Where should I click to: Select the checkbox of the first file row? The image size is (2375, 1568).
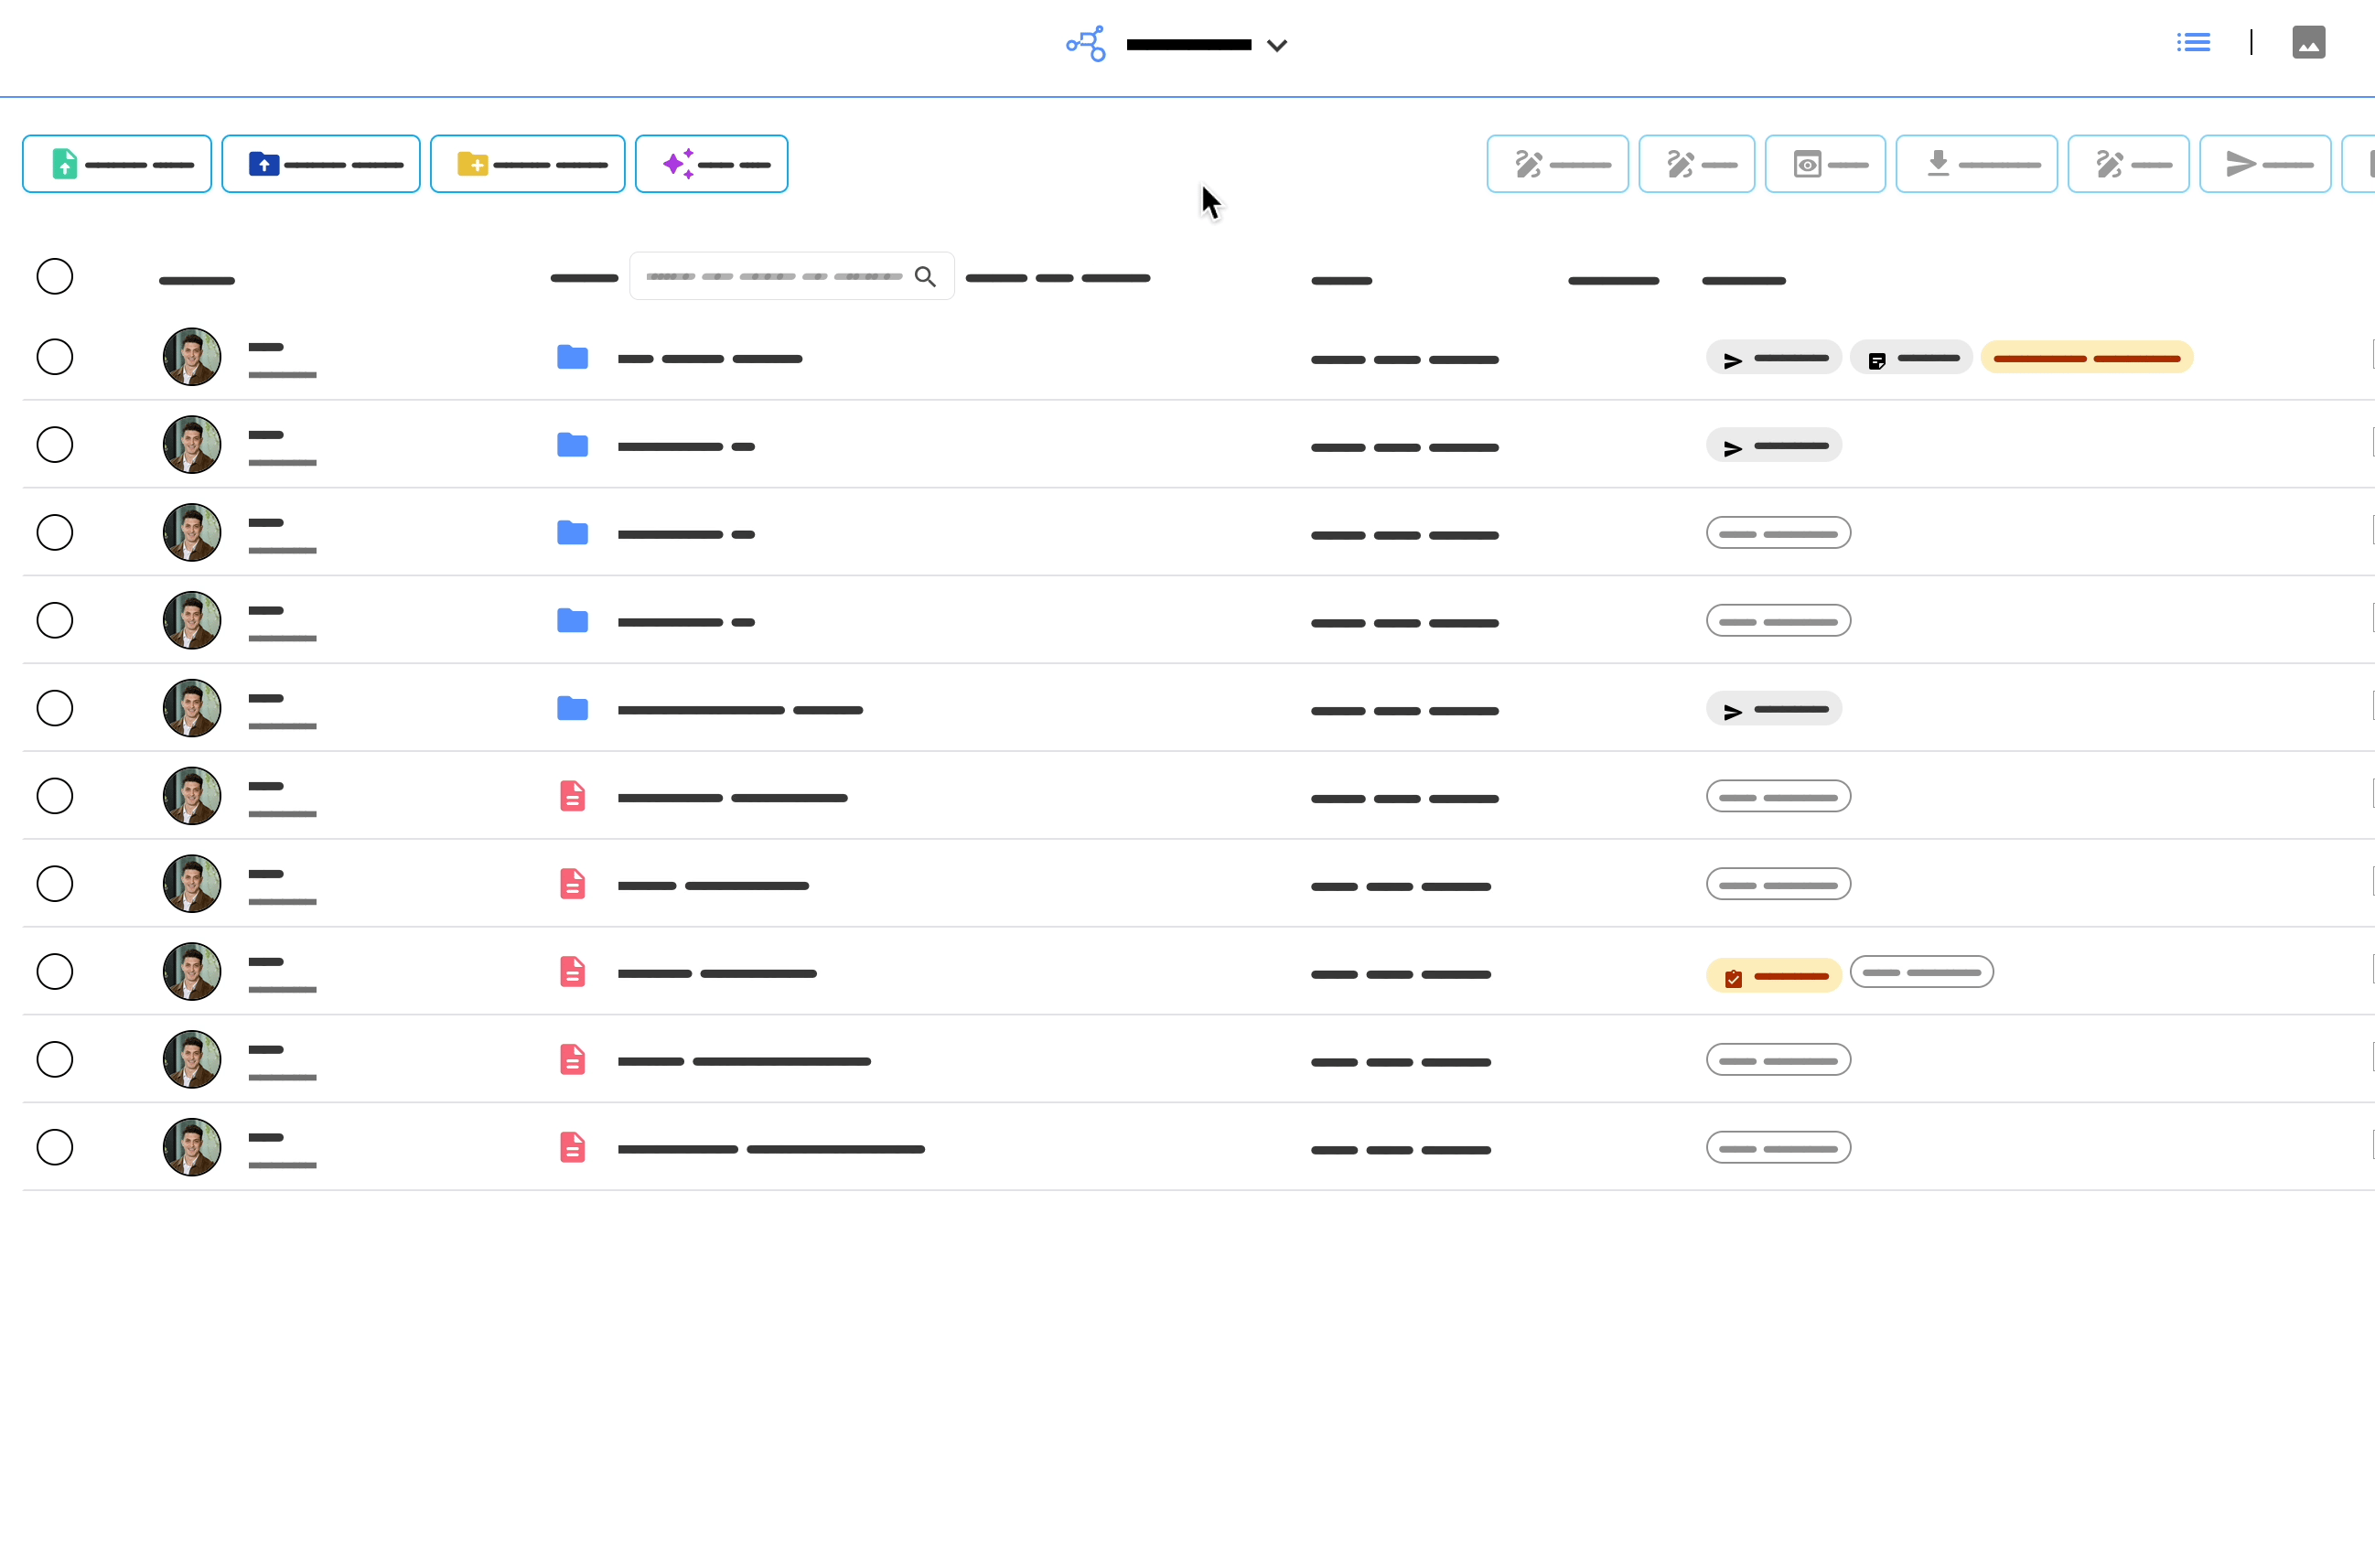point(54,355)
